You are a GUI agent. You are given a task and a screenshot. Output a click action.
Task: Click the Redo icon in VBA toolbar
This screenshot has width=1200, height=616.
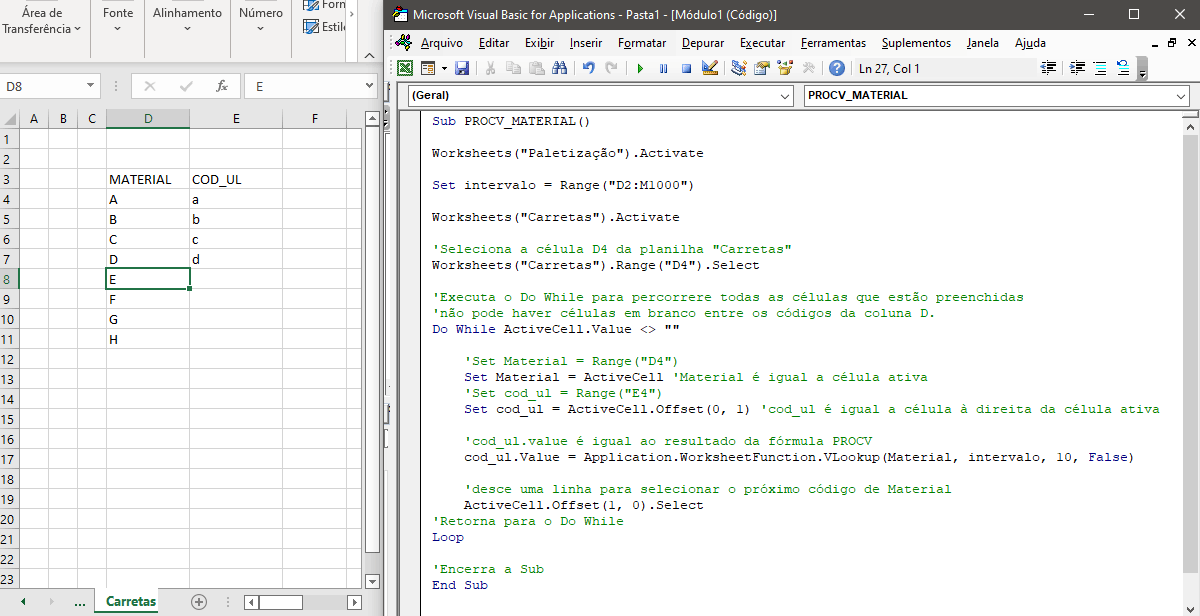click(611, 69)
